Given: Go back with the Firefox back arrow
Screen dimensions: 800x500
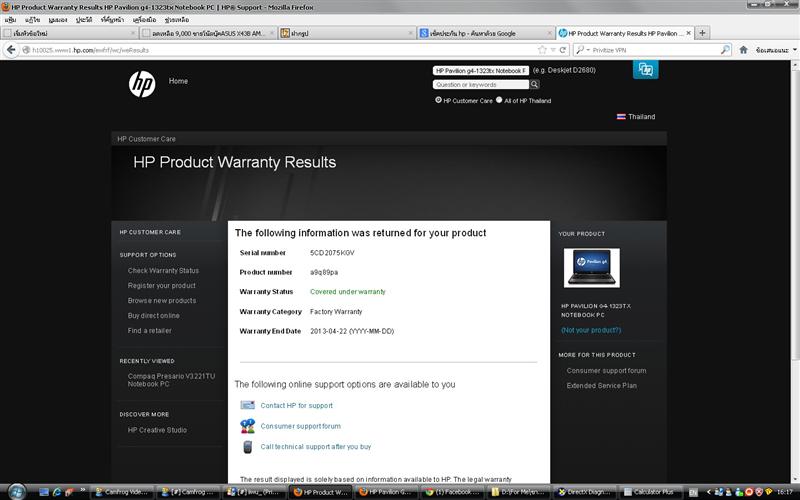Looking at the screenshot, I should pyautogui.click(x=11, y=49).
